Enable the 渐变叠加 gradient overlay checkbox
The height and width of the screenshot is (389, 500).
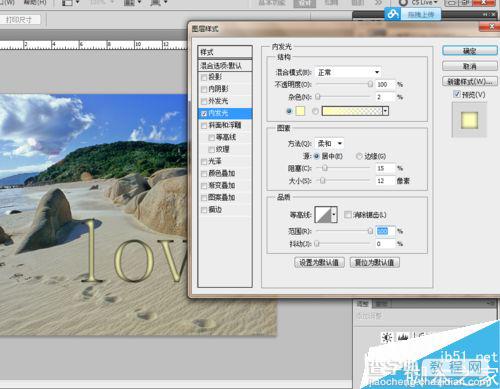204,186
